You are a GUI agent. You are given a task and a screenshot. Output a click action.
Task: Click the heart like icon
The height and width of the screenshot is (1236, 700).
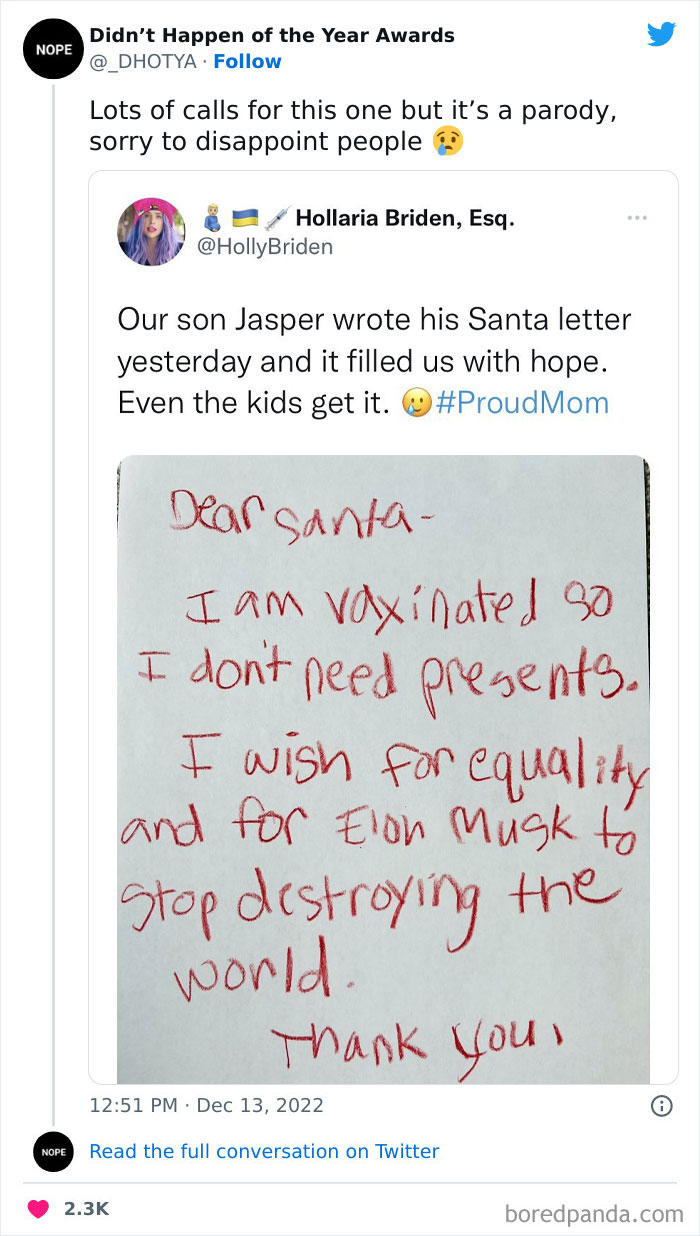(x=39, y=1208)
